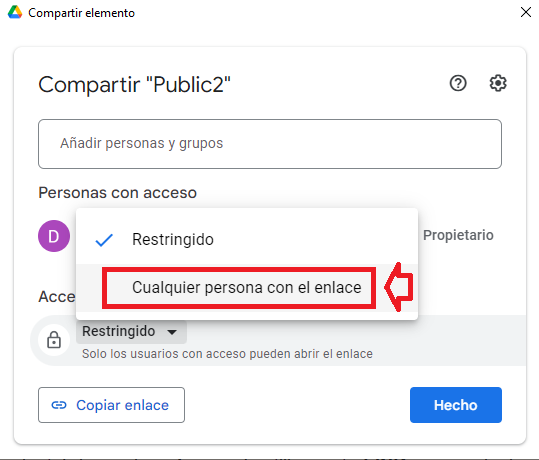Expand the Restringido access dropdown
Viewport: 539px width, 460px height.
[x=131, y=332]
